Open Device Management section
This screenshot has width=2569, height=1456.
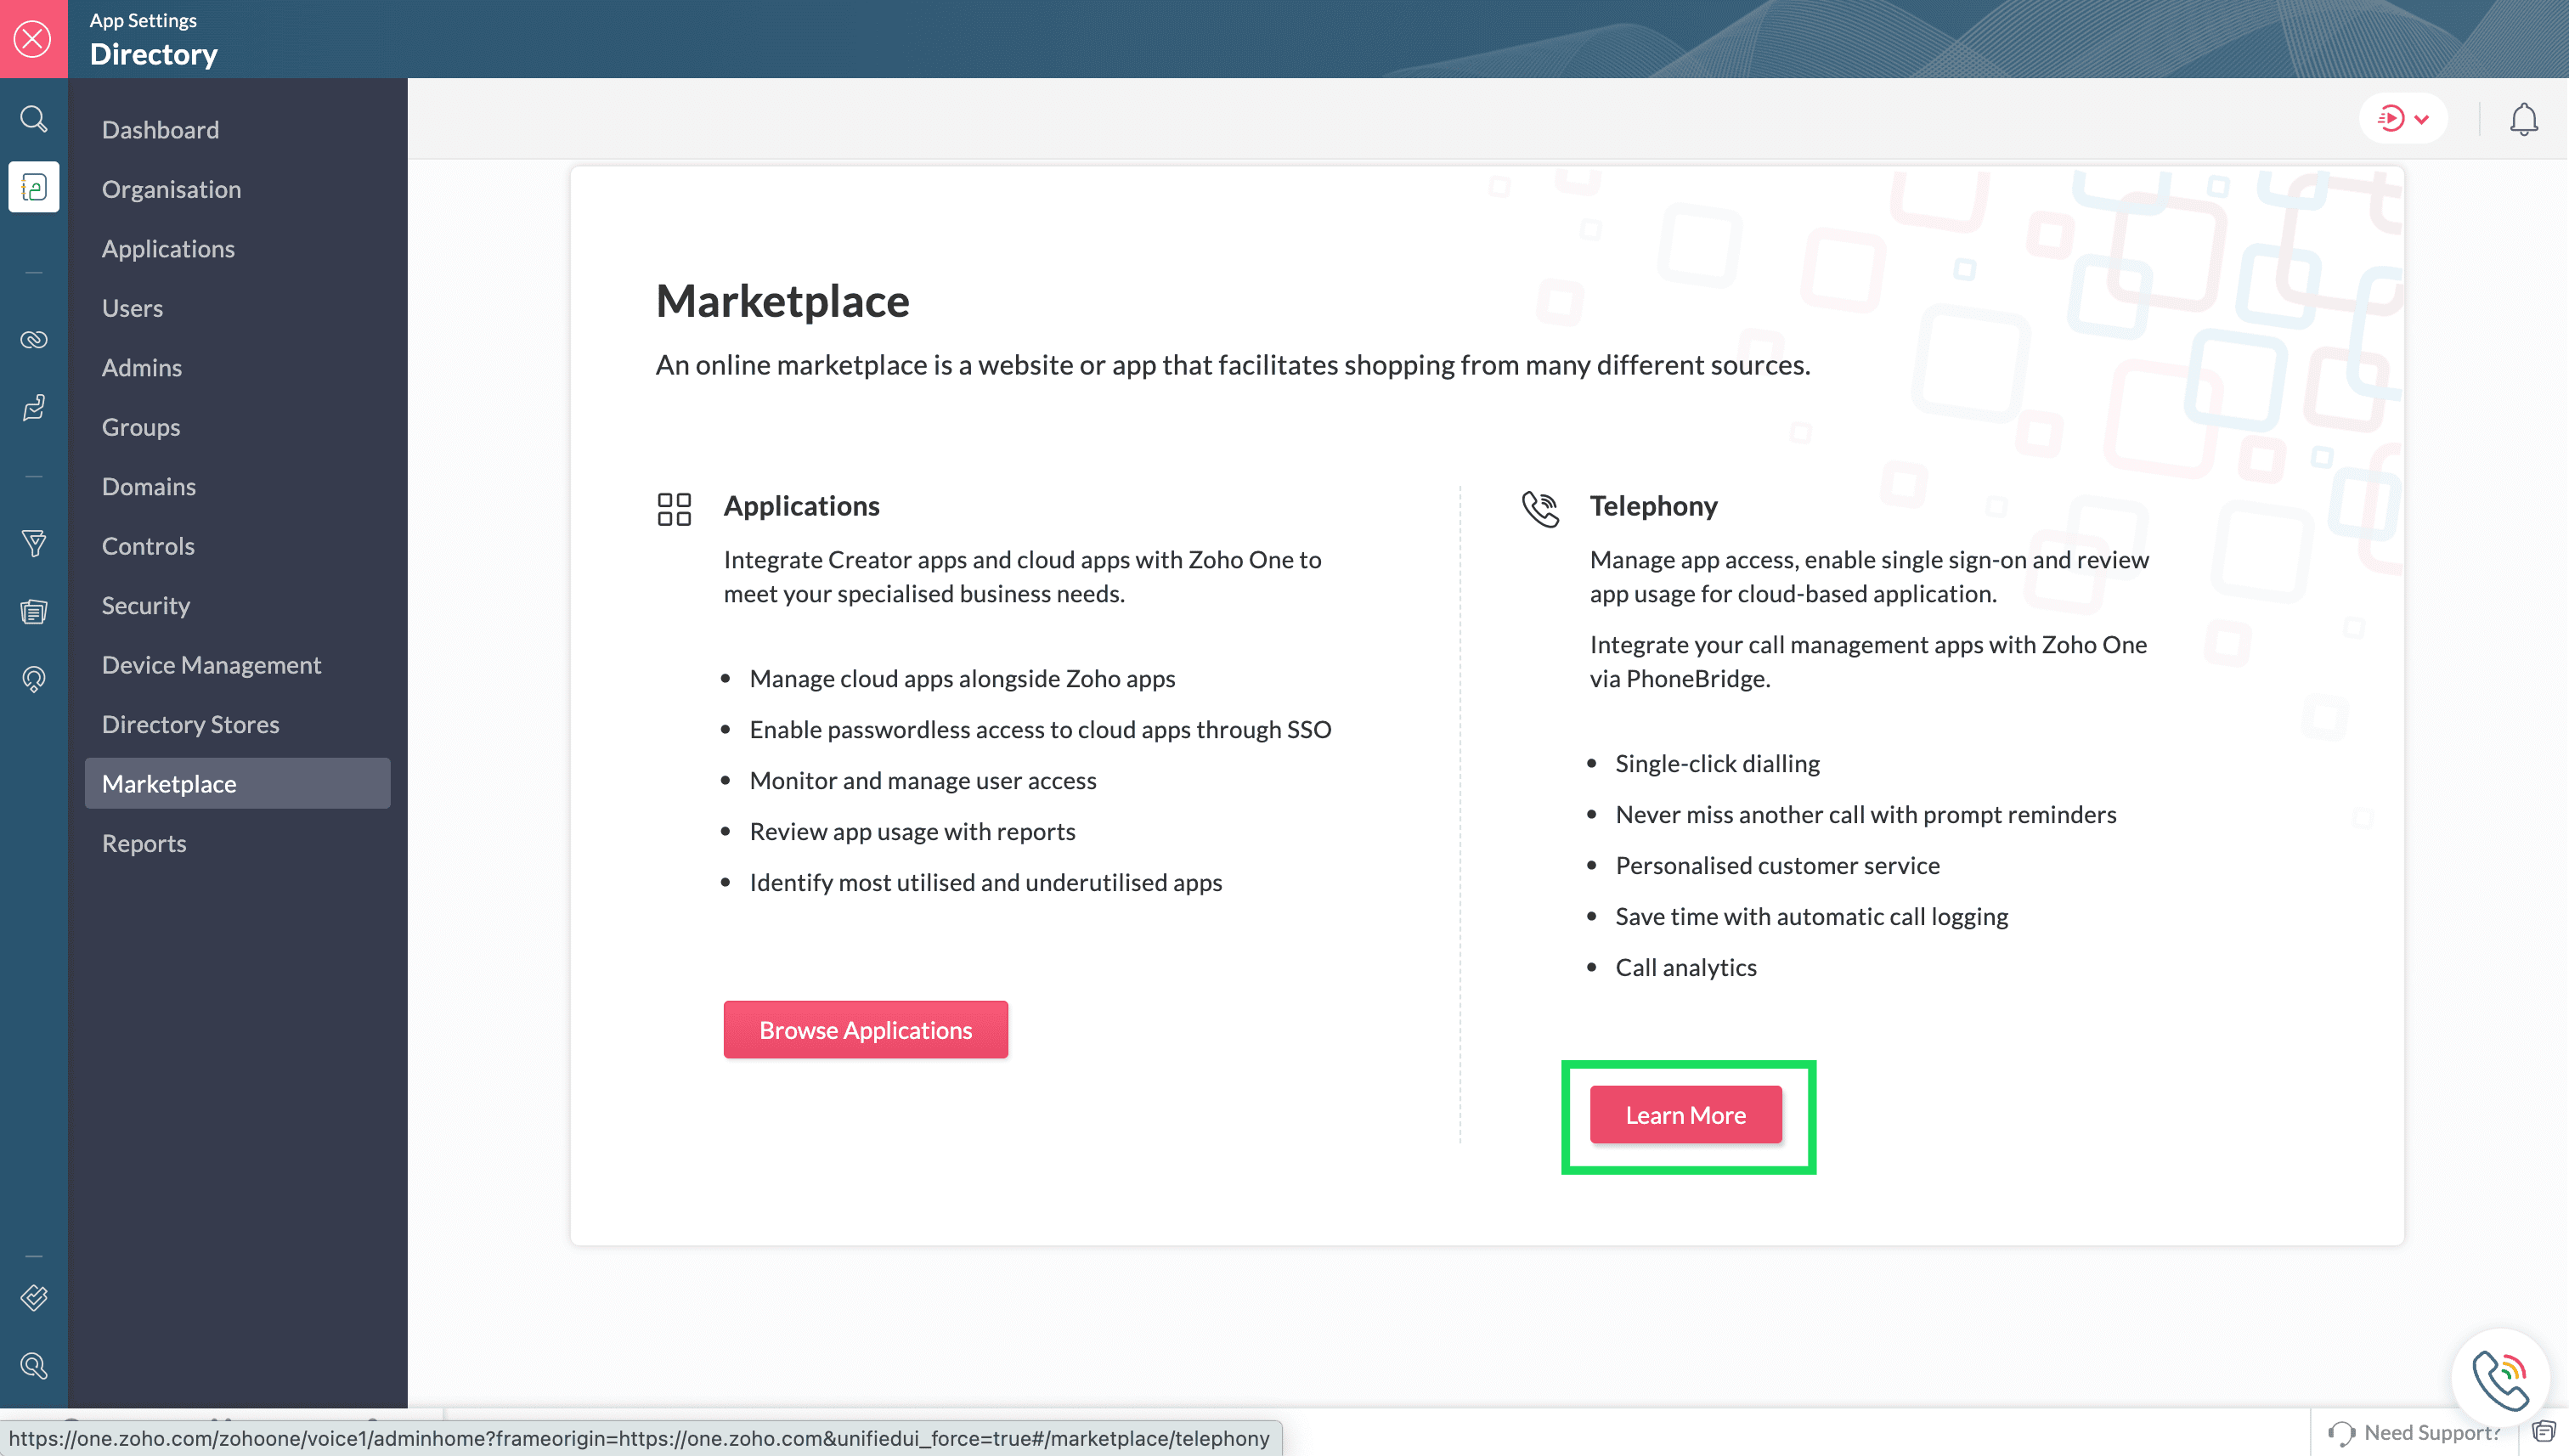pyautogui.click(x=211, y=665)
